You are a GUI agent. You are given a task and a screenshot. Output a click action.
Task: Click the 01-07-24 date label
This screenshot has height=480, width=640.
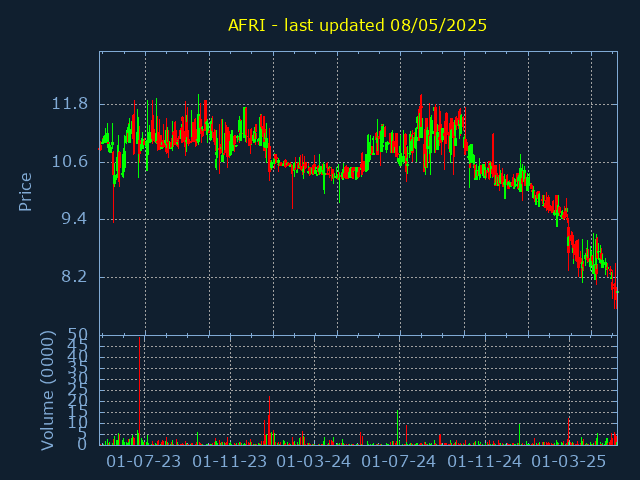pyautogui.click(x=399, y=462)
